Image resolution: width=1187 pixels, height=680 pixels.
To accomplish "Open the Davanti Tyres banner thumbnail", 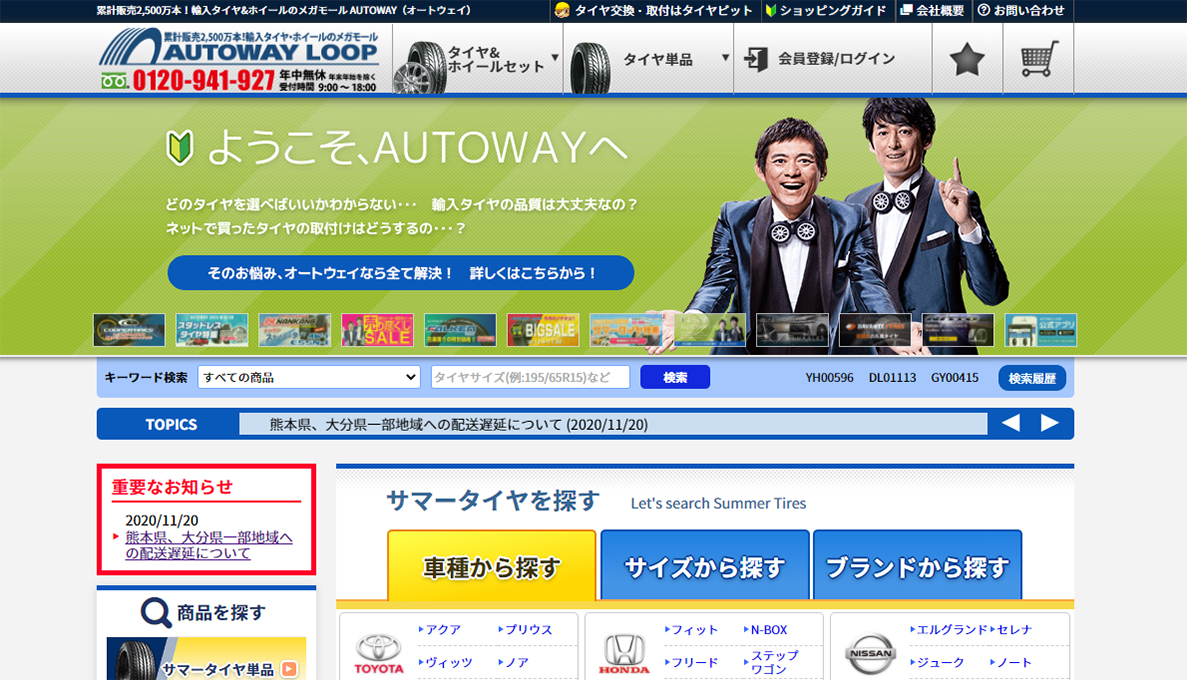I will pyautogui.click(x=875, y=330).
